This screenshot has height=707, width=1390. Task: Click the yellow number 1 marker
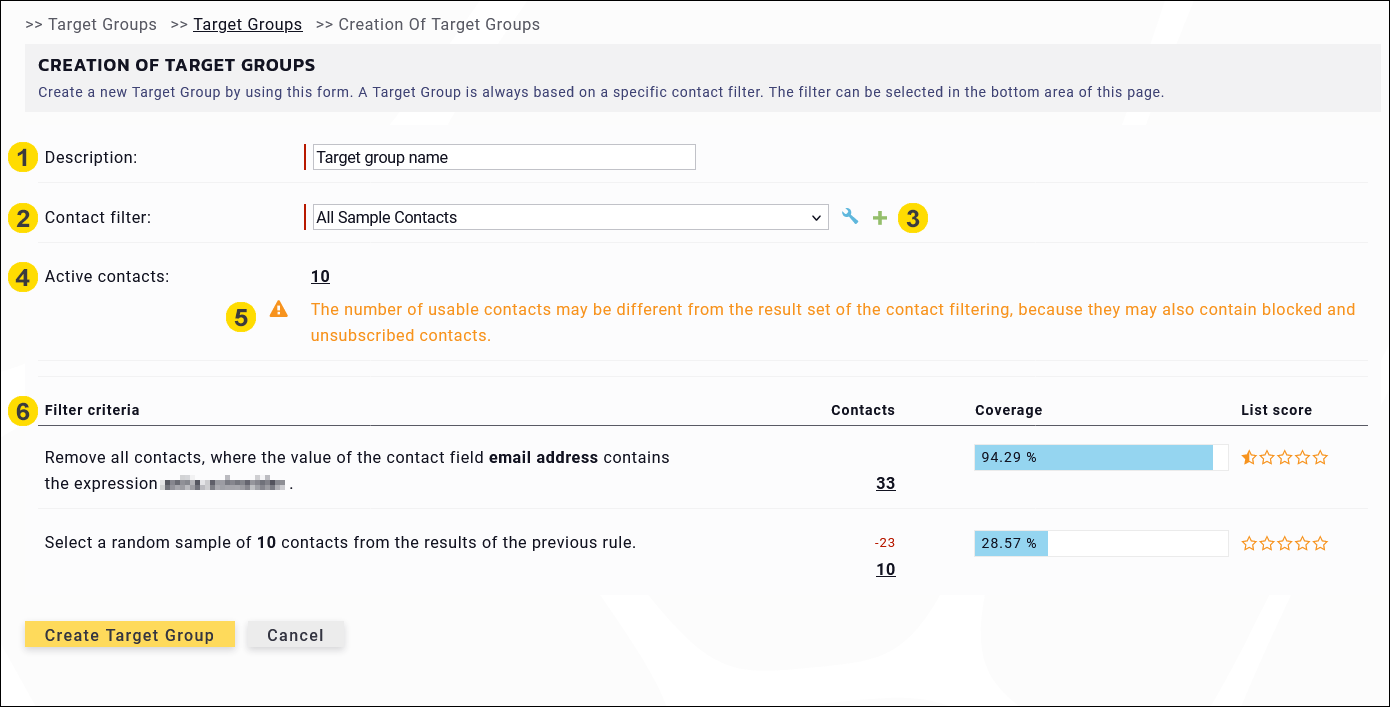tap(23, 158)
